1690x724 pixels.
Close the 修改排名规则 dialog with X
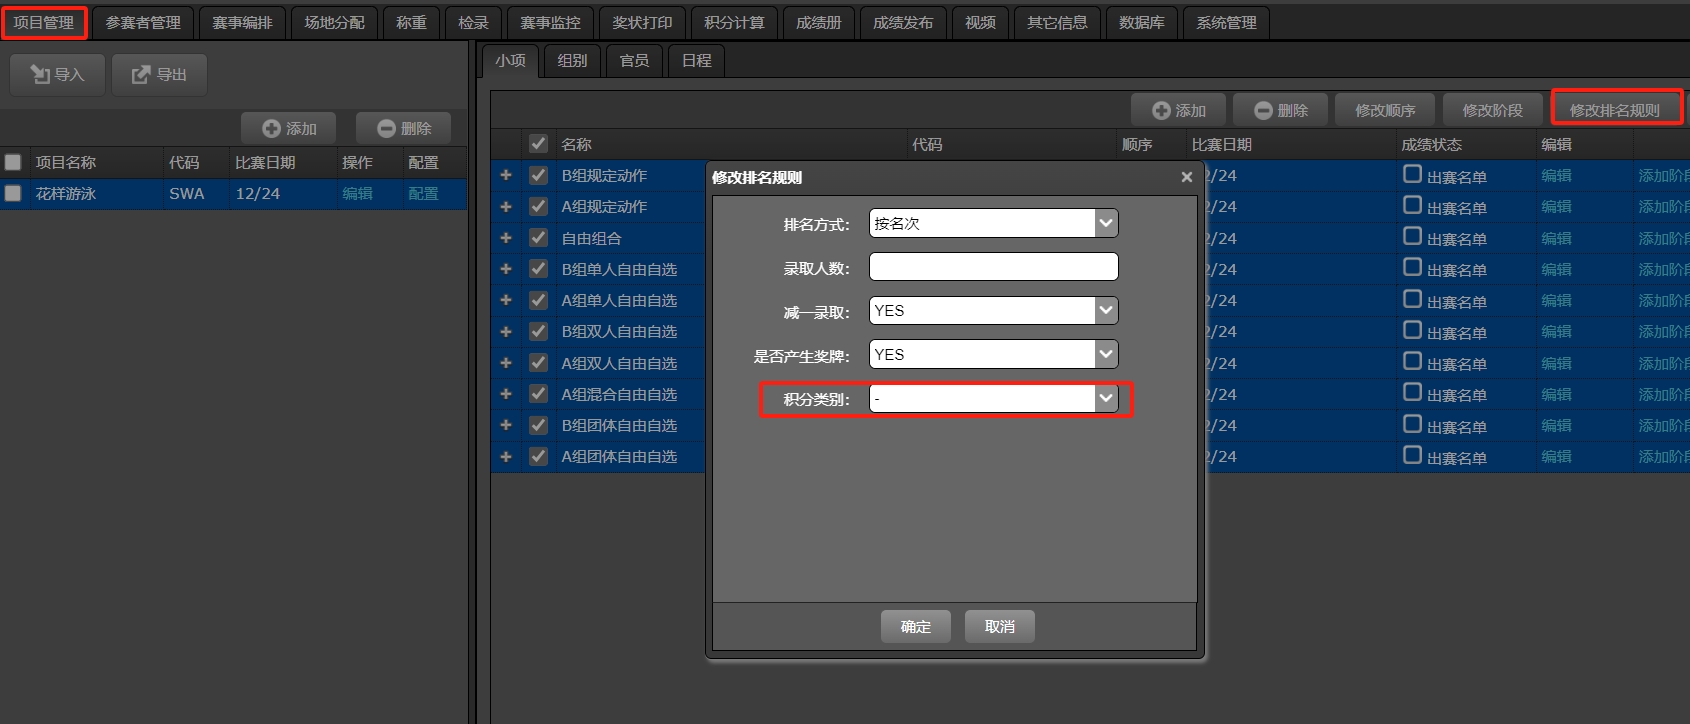tap(1186, 177)
